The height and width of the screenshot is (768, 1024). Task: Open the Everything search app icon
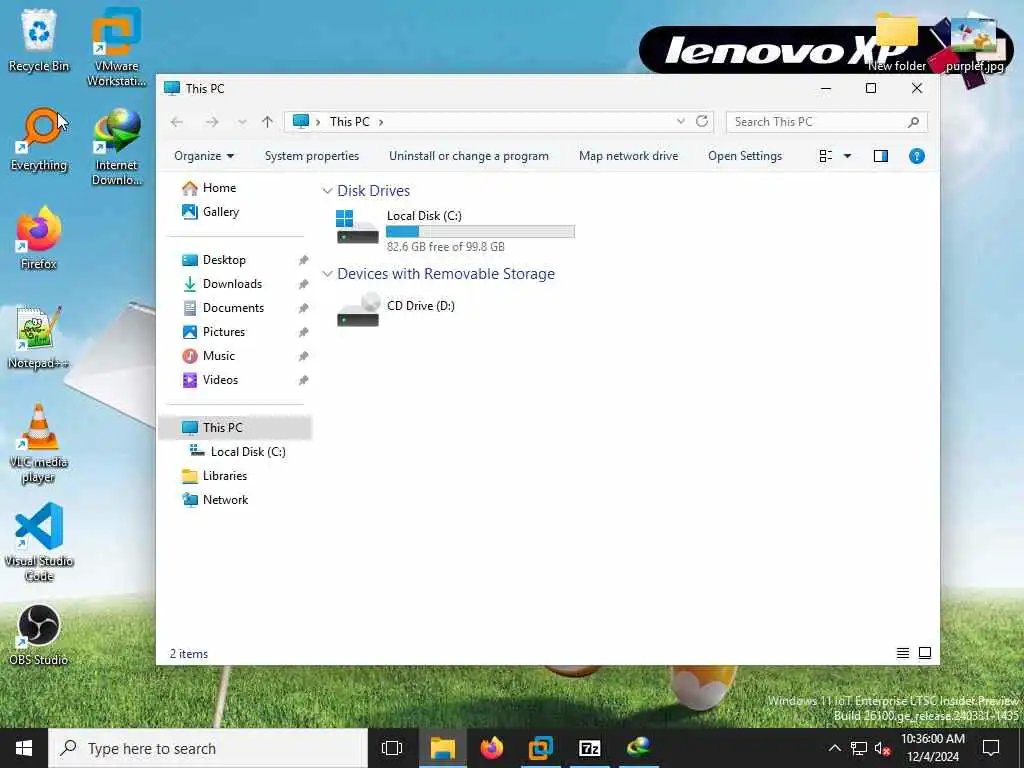tap(39, 140)
